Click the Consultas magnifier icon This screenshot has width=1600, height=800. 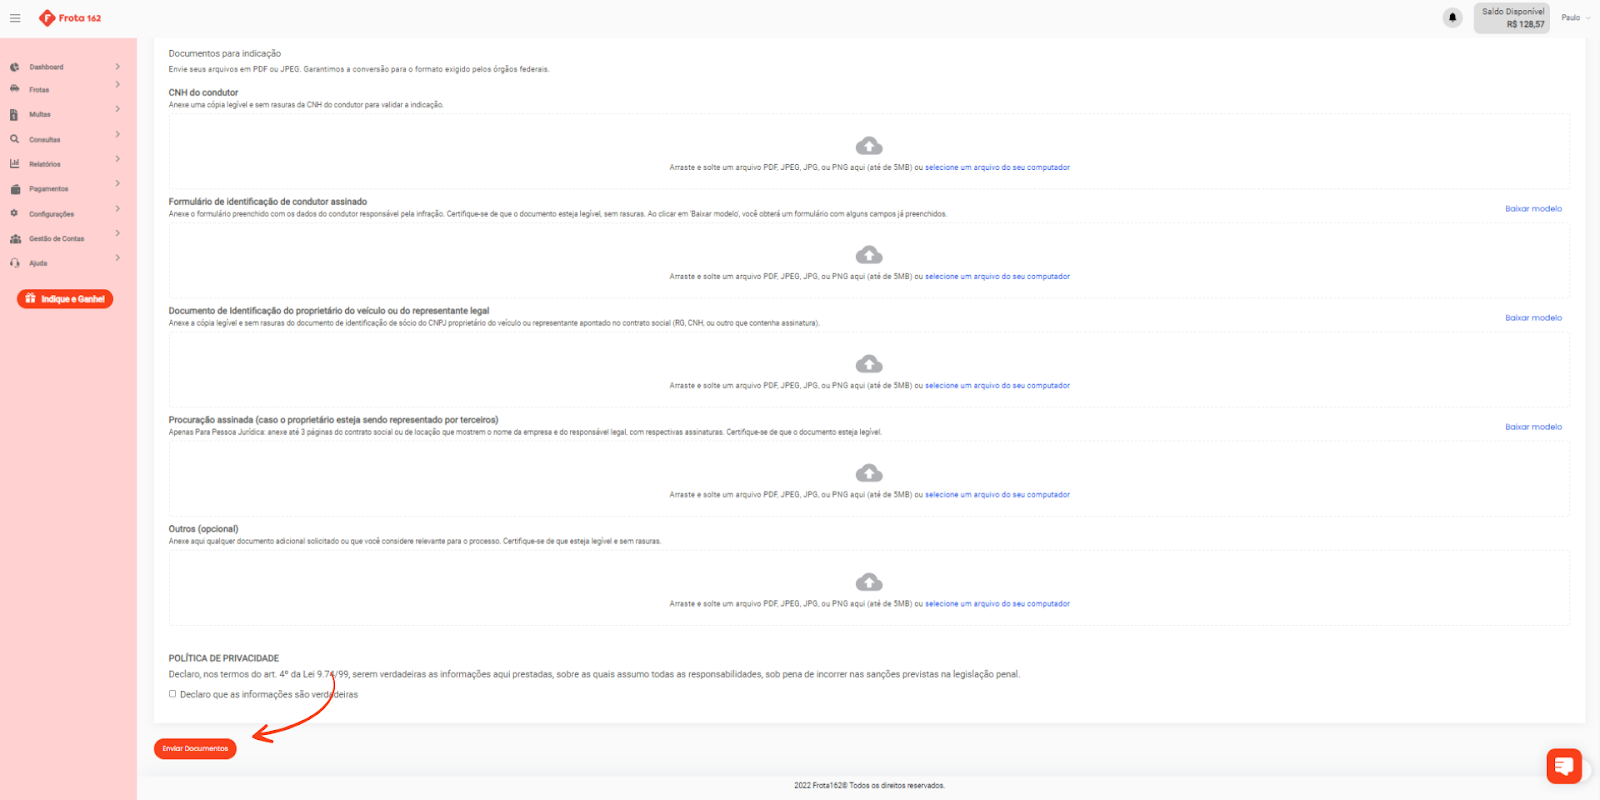pyautogui.click(x=14, y=139)
